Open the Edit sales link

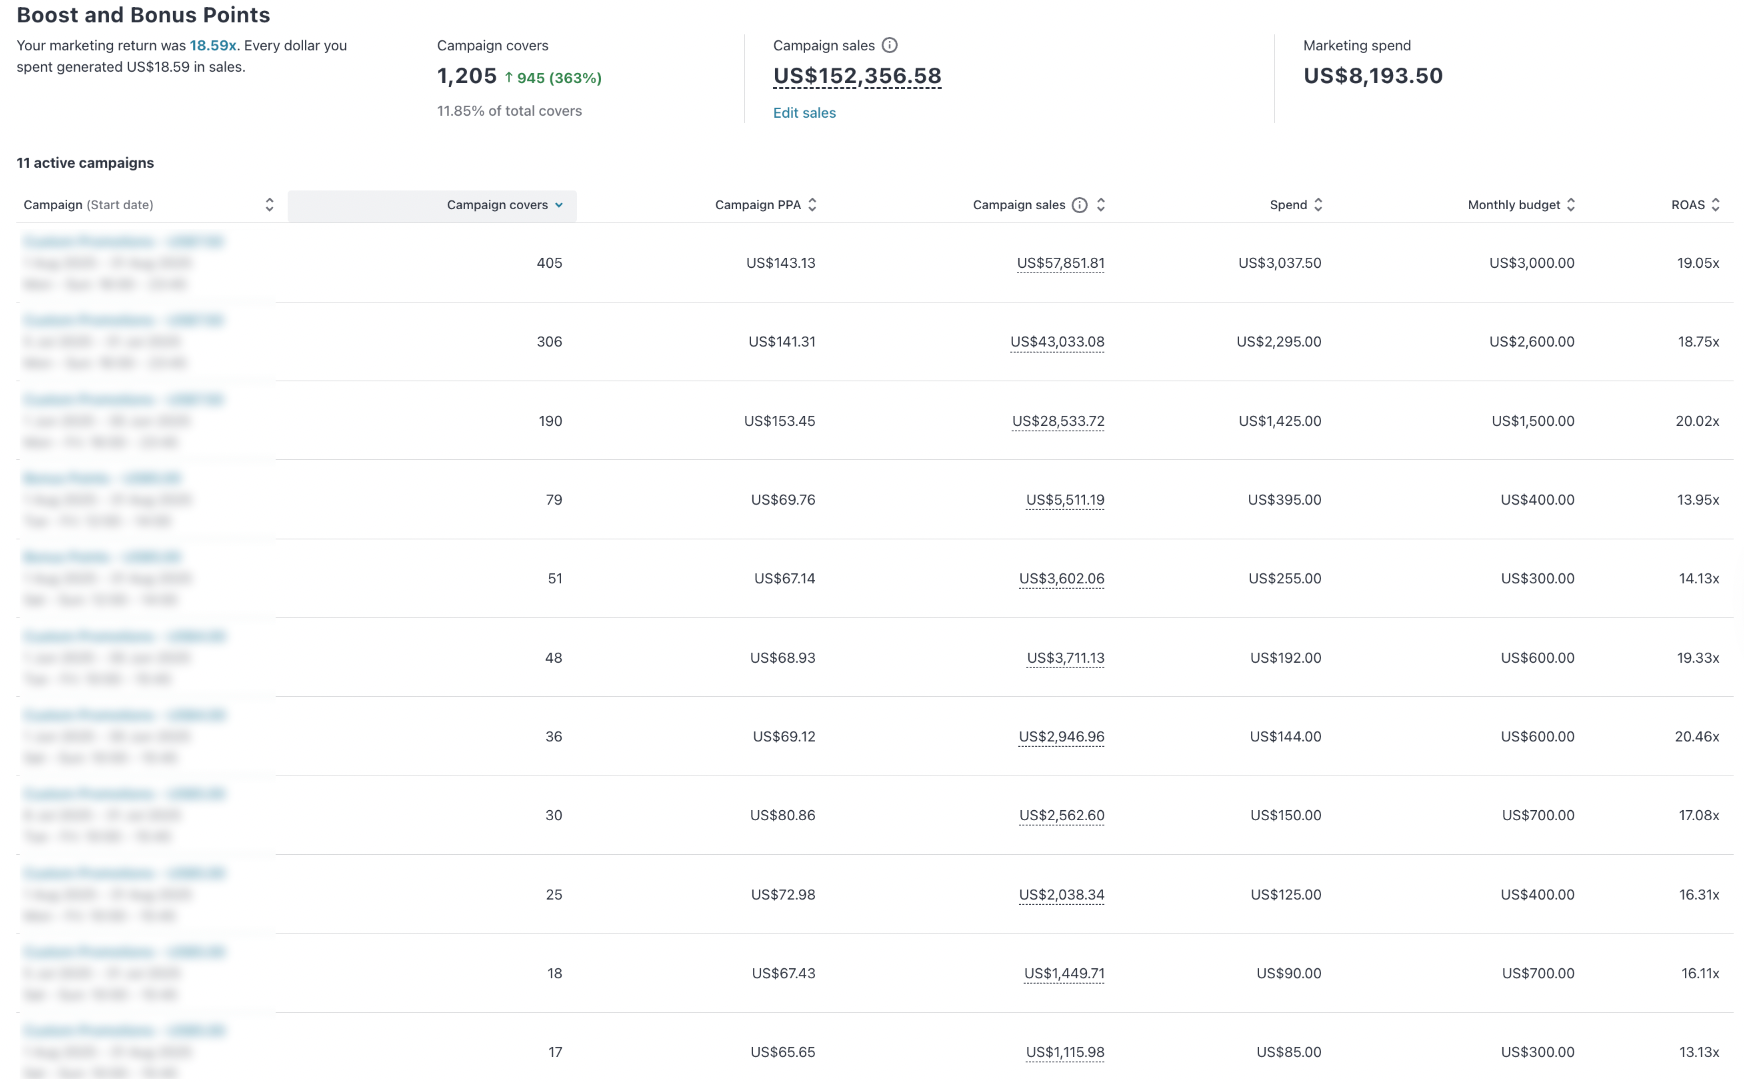tap(804, 113)
